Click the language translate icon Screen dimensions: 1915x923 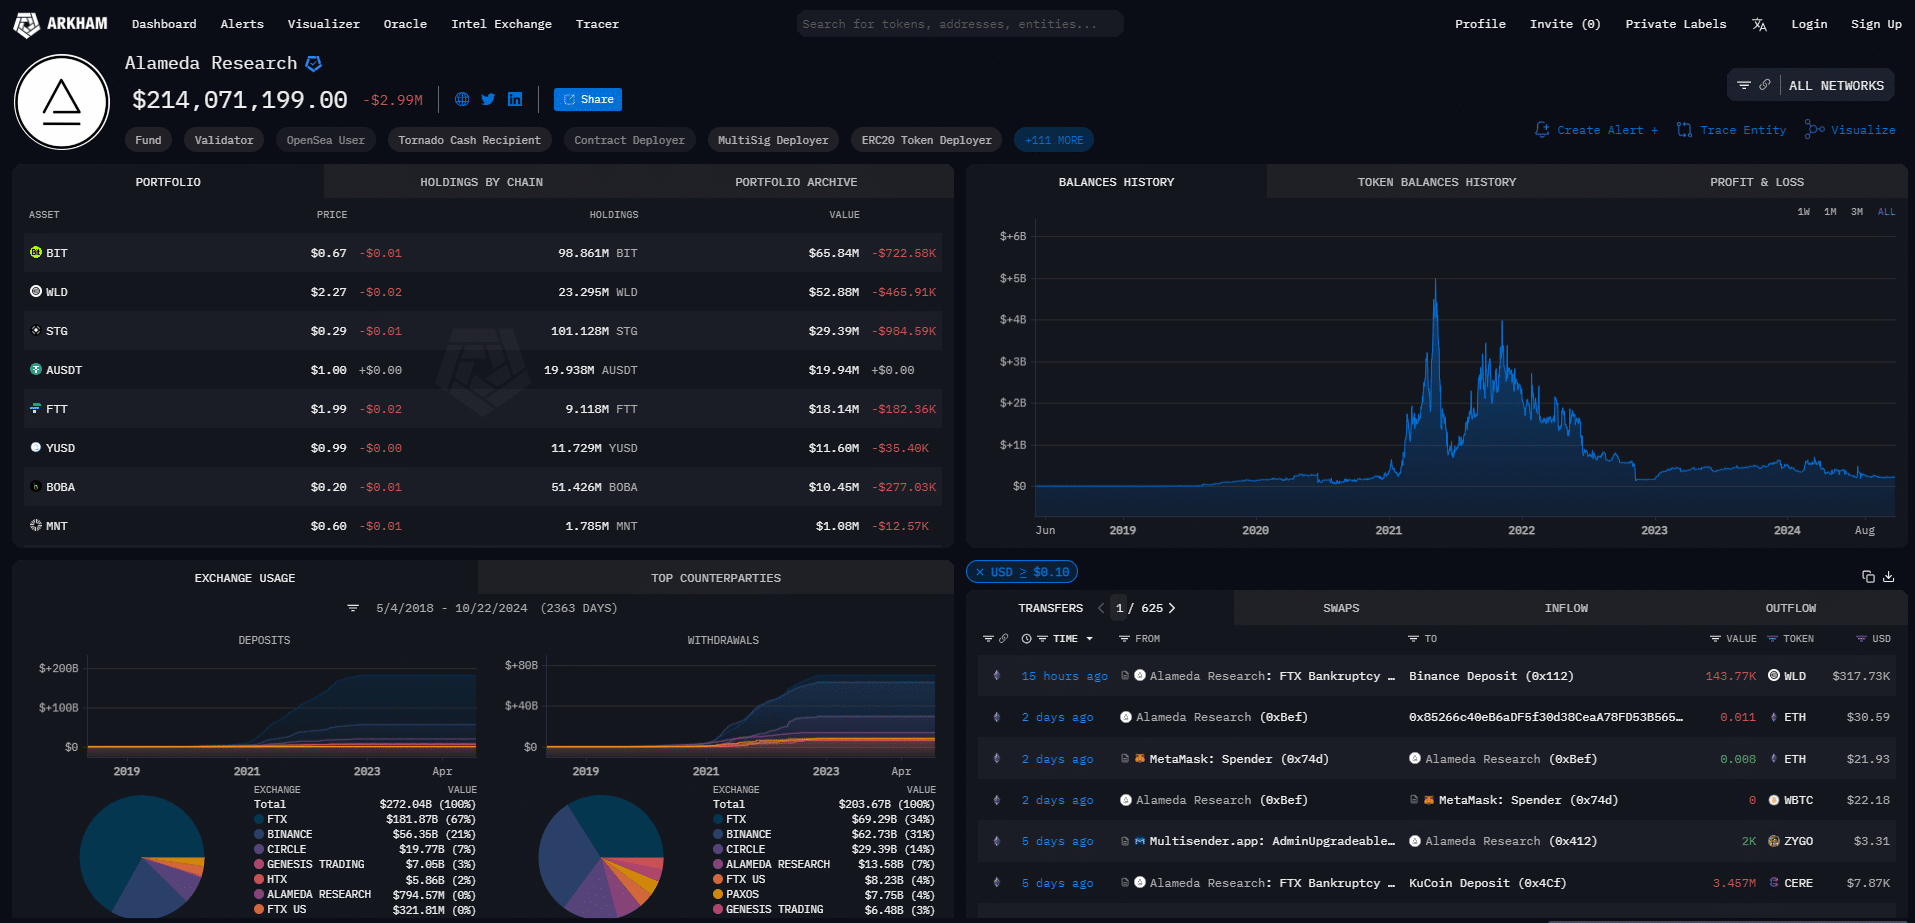coord(1759,24)
